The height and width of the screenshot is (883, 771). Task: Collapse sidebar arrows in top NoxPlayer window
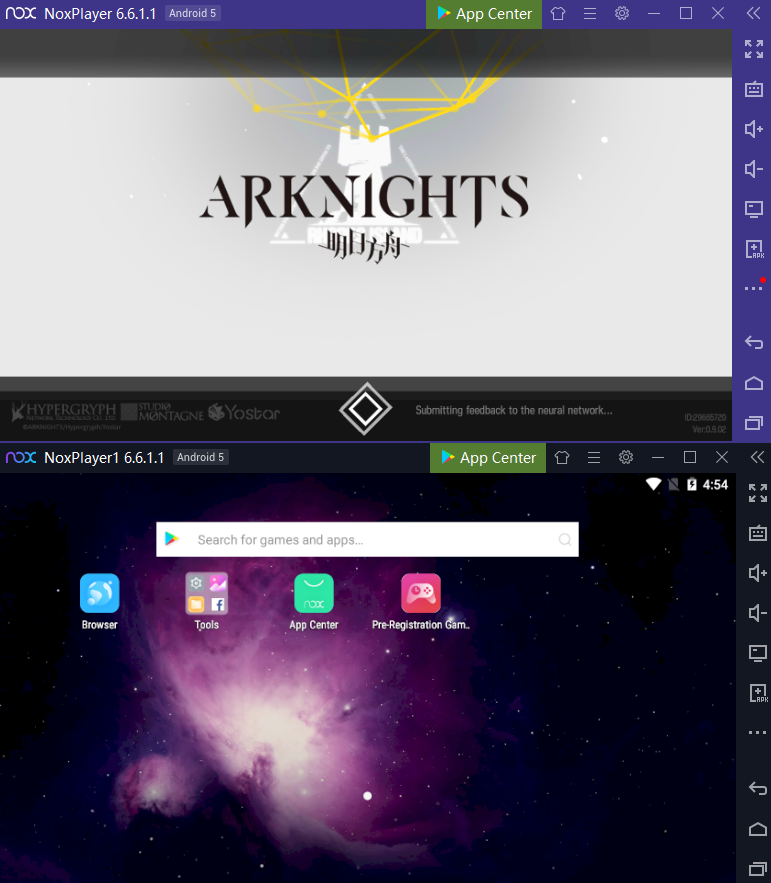754,13
